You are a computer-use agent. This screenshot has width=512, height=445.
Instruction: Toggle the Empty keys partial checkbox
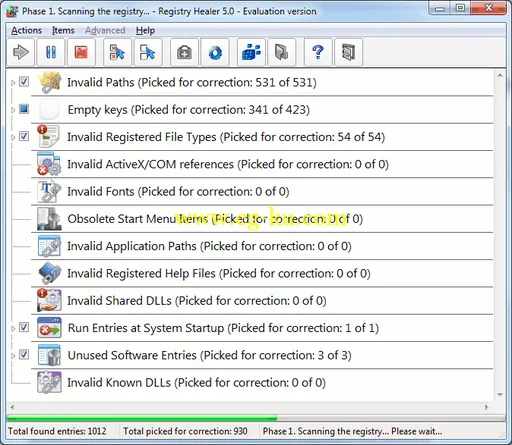point(24,109)
